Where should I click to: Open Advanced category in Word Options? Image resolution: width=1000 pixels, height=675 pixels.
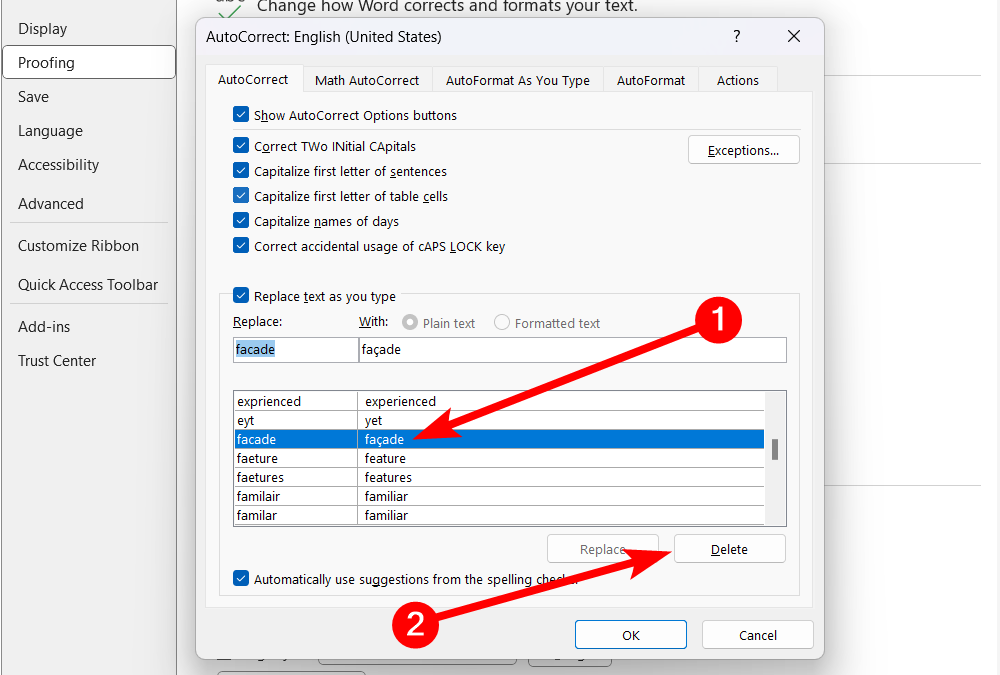click(89, 204)
